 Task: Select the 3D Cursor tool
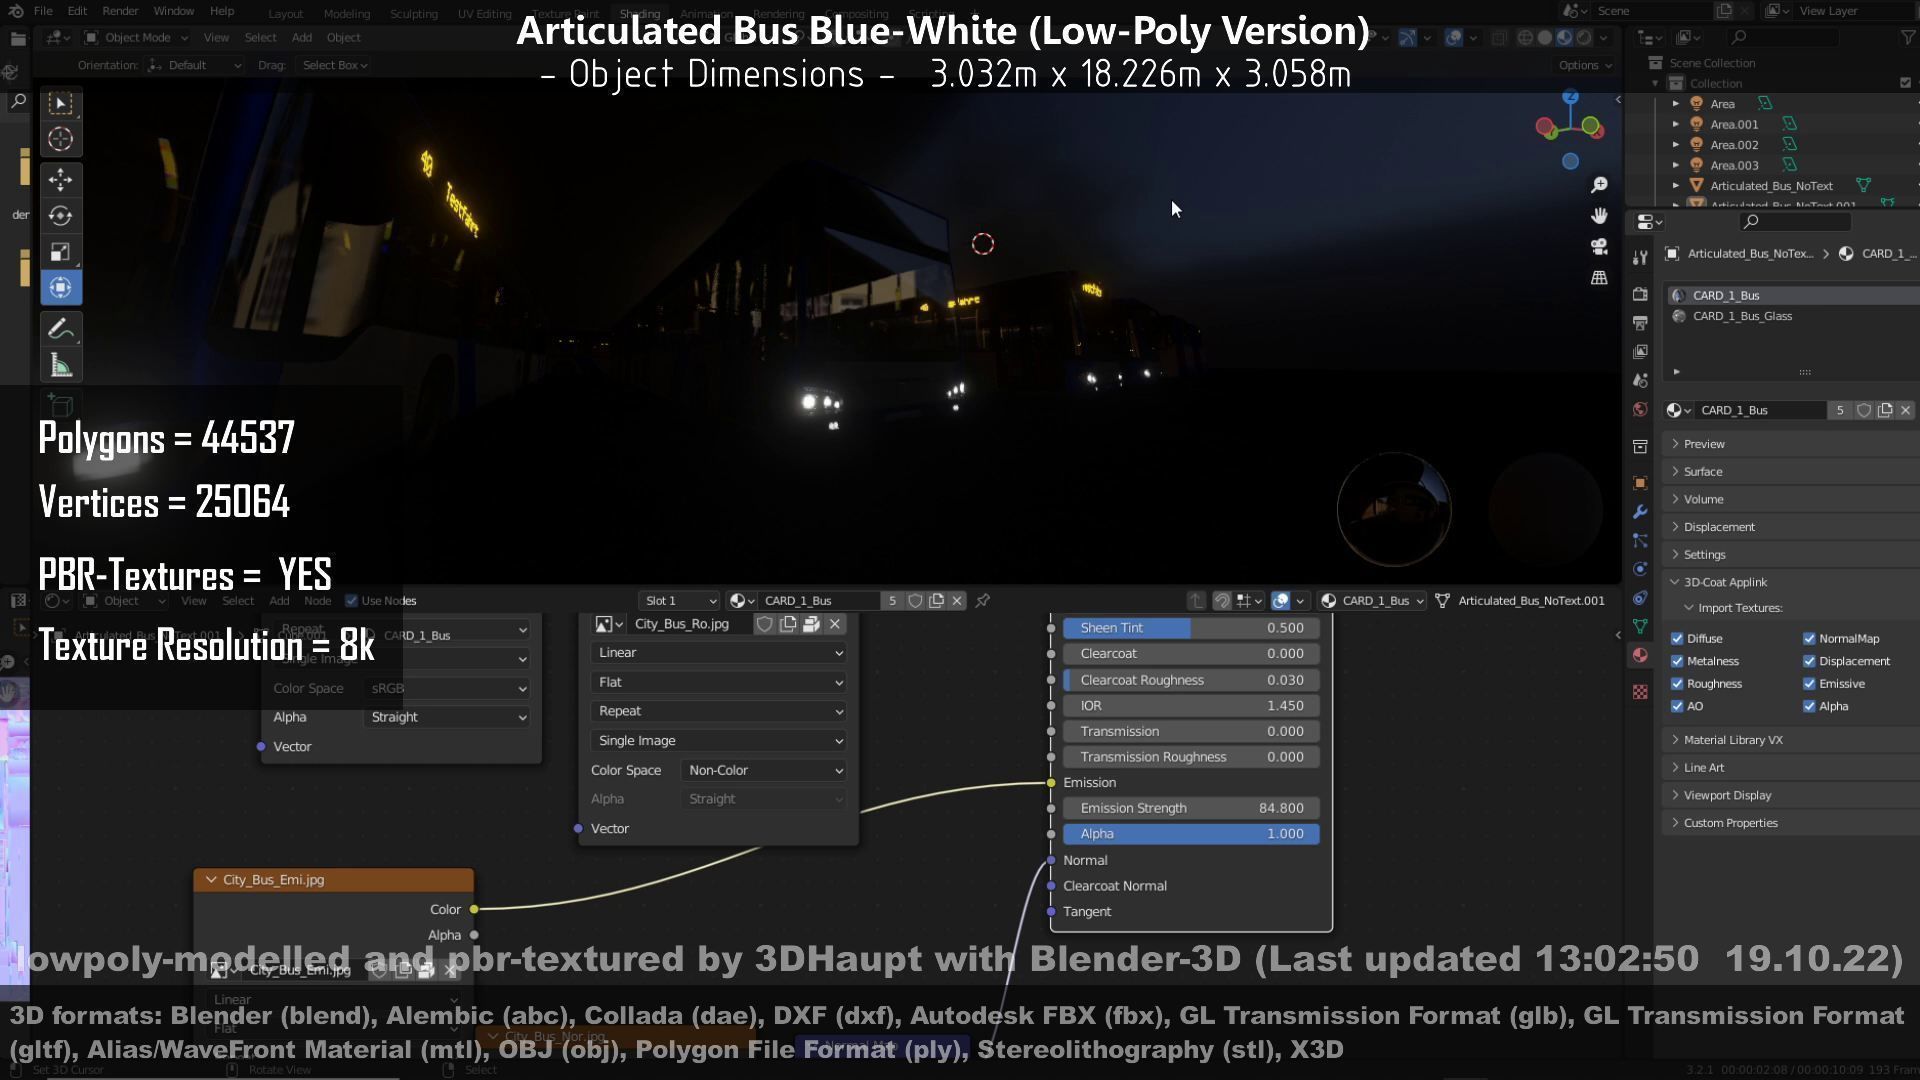(x=61, y=139)
